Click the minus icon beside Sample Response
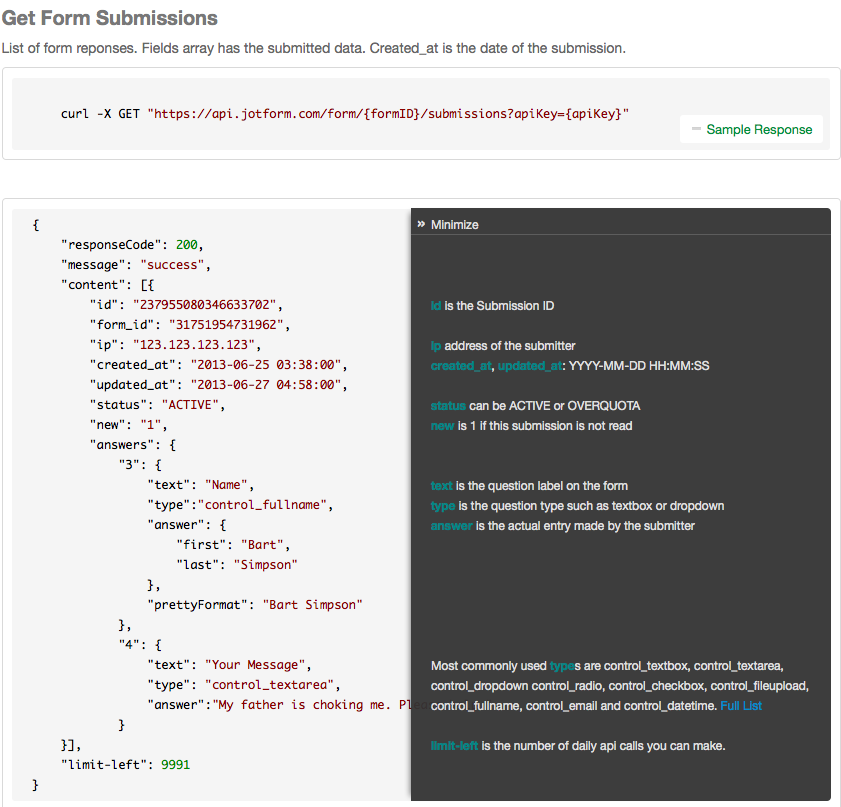 click(696, 129)
